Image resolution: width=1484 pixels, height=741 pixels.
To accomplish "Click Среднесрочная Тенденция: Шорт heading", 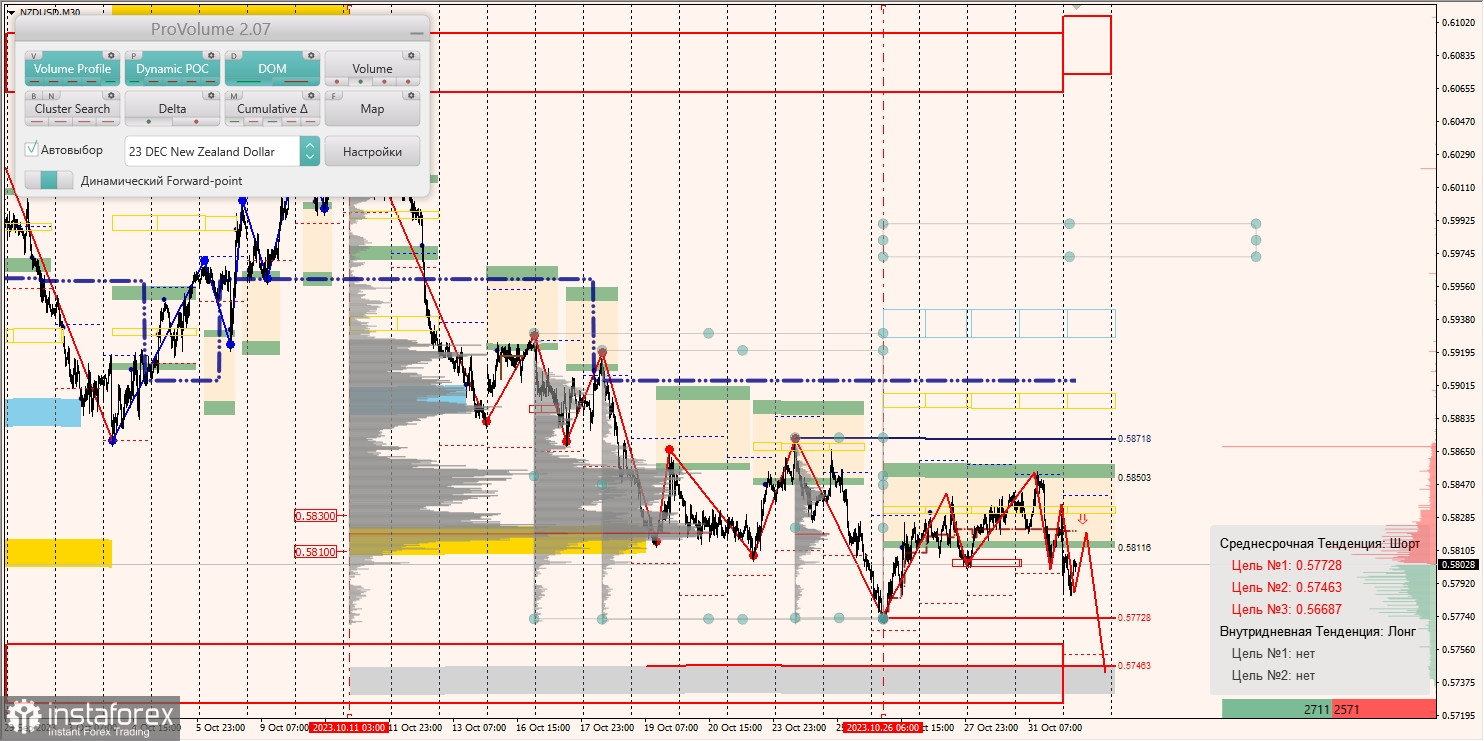I will [1320, 543].
